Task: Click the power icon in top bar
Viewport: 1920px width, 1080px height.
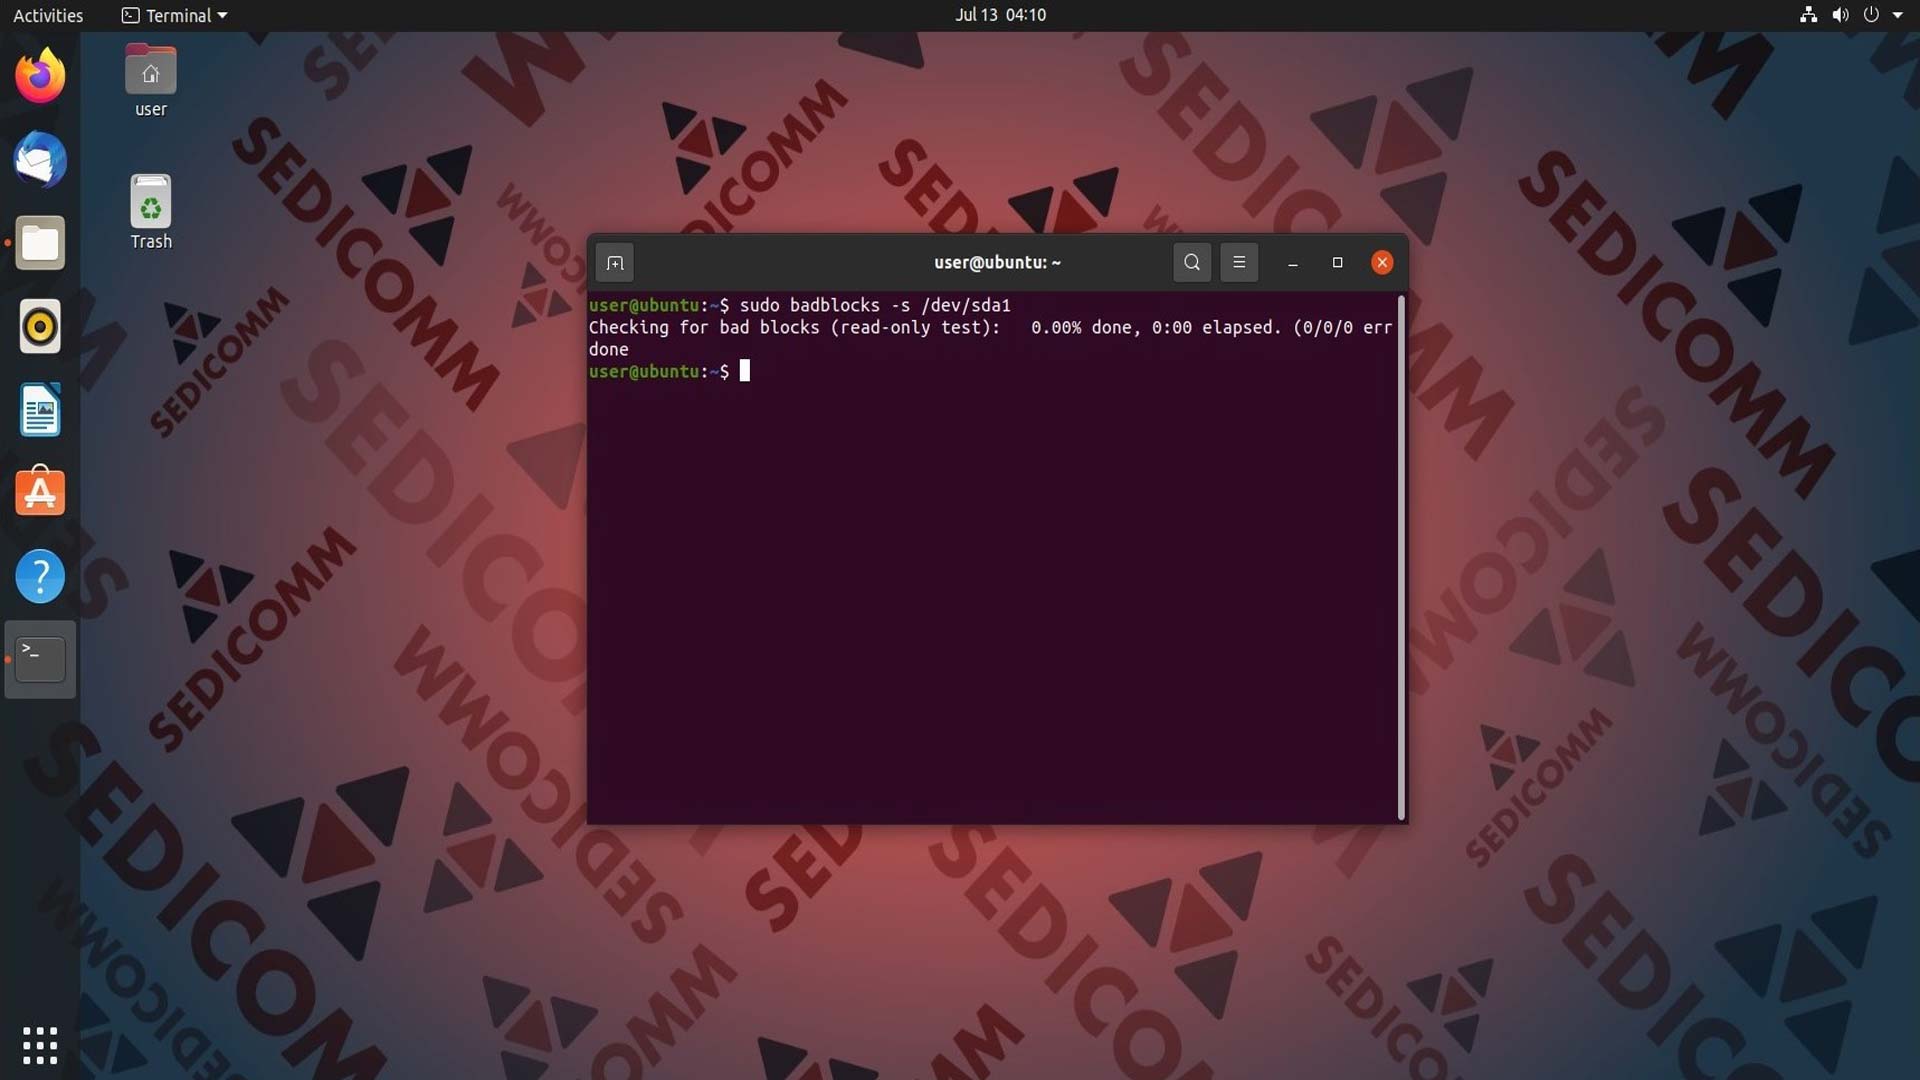Action: click(1871, 15)
